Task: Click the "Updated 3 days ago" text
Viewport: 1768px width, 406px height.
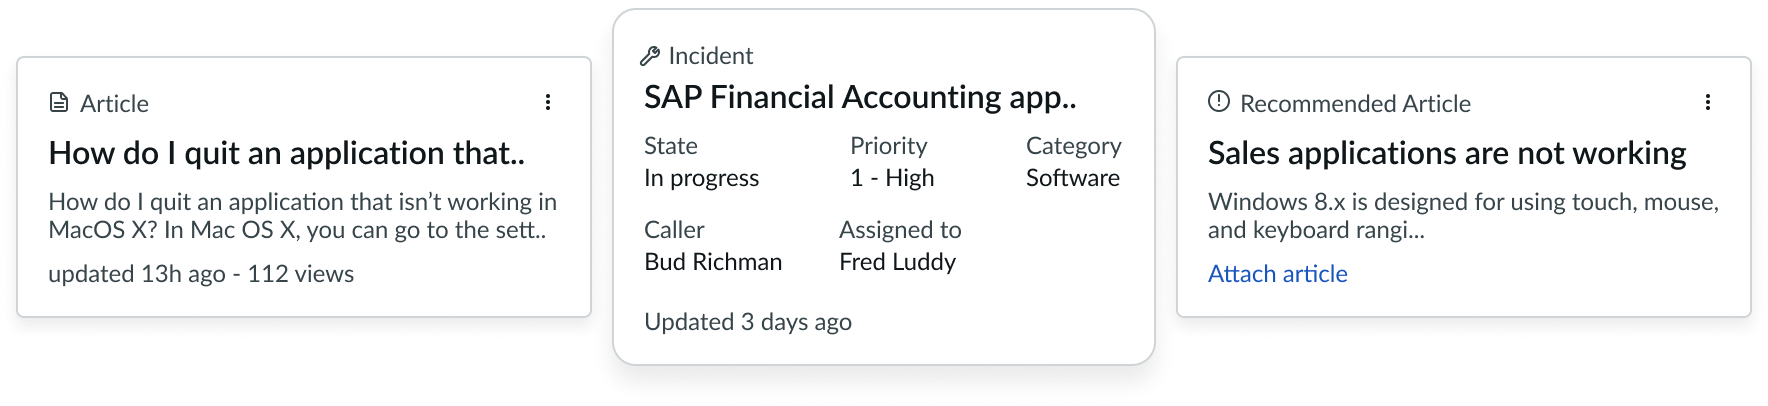Action: pos(747,322)
